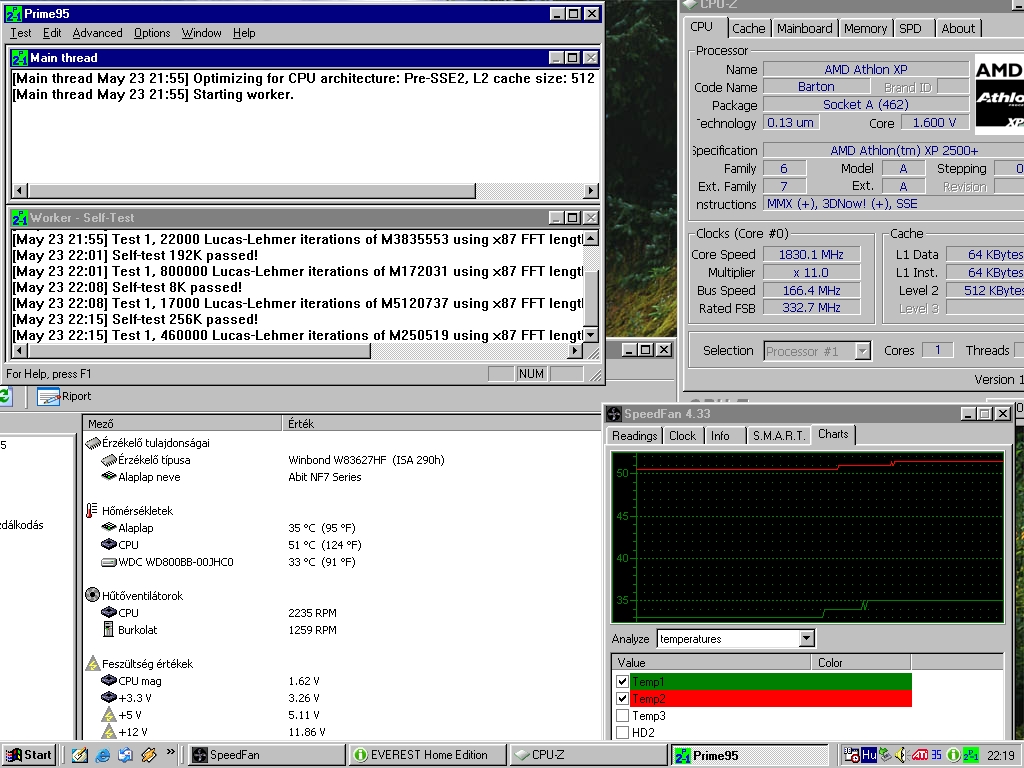Click the Feszültség értékek lightning icon
Screen dimensions: 1024x768
click(x=92, y=664)
